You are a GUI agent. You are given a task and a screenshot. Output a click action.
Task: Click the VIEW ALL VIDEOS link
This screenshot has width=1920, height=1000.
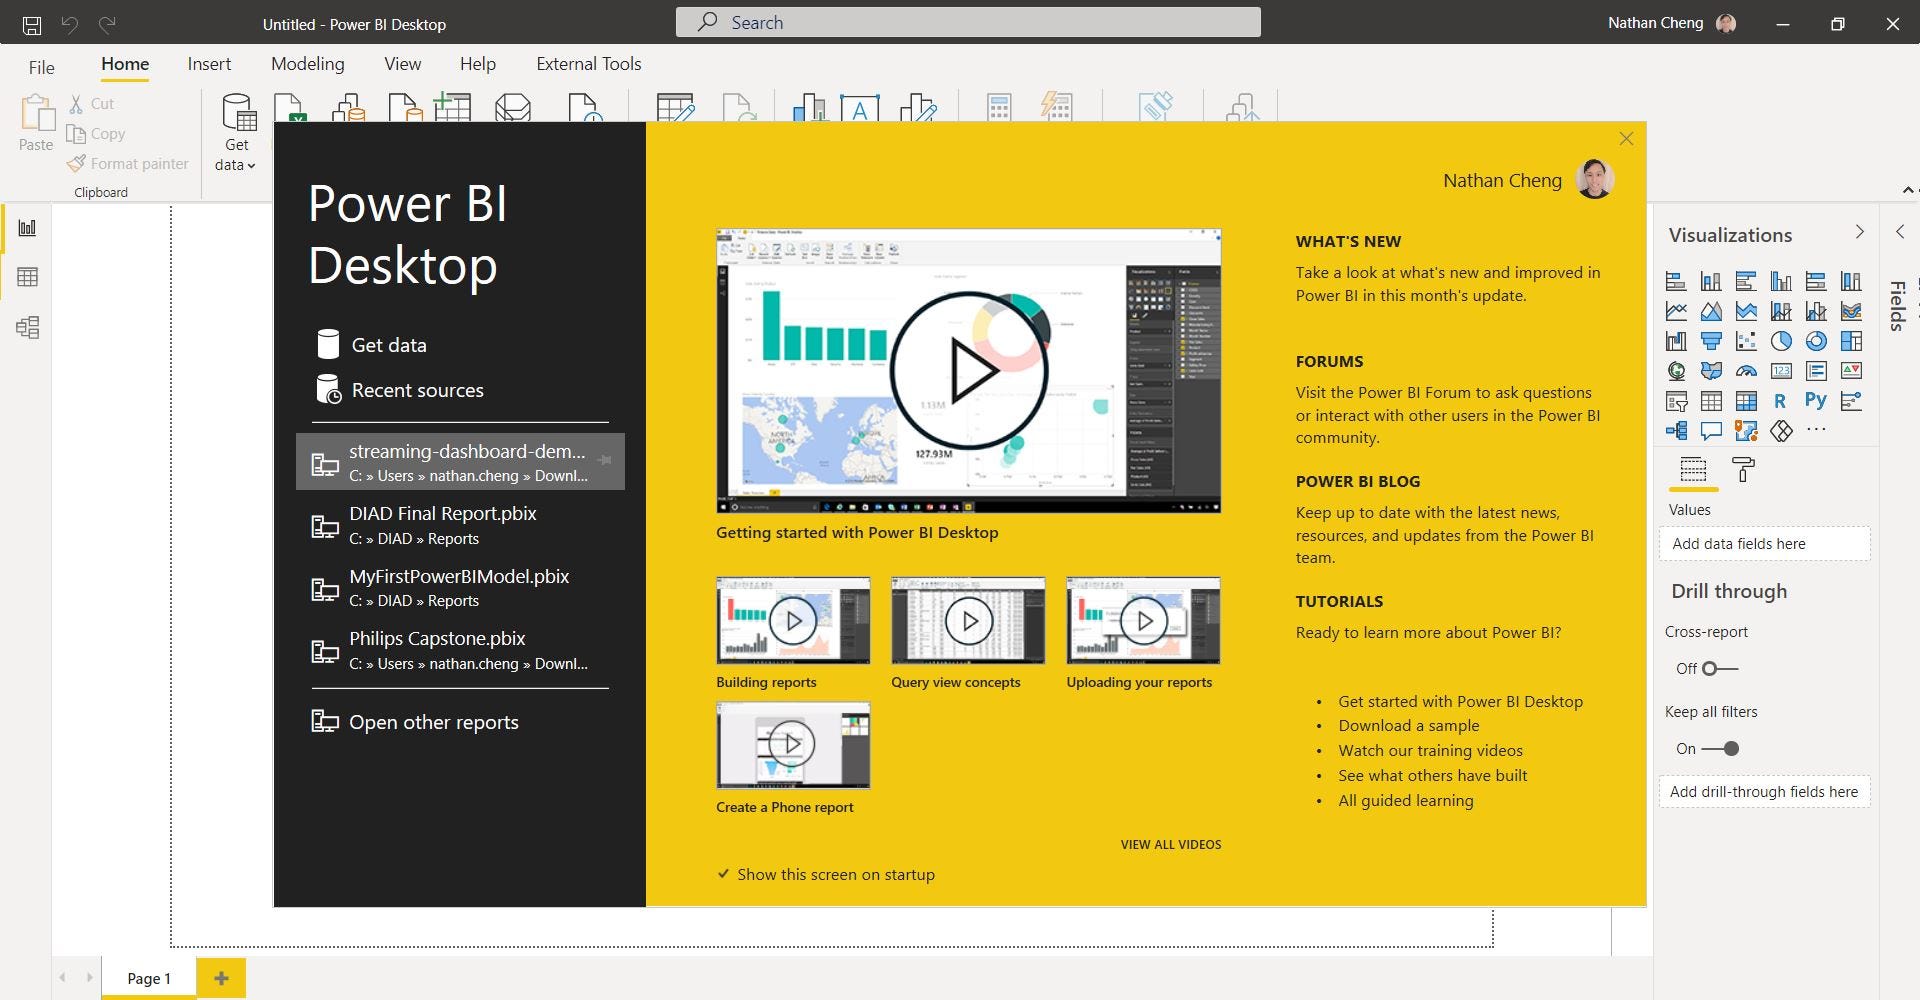[1170, 844]
